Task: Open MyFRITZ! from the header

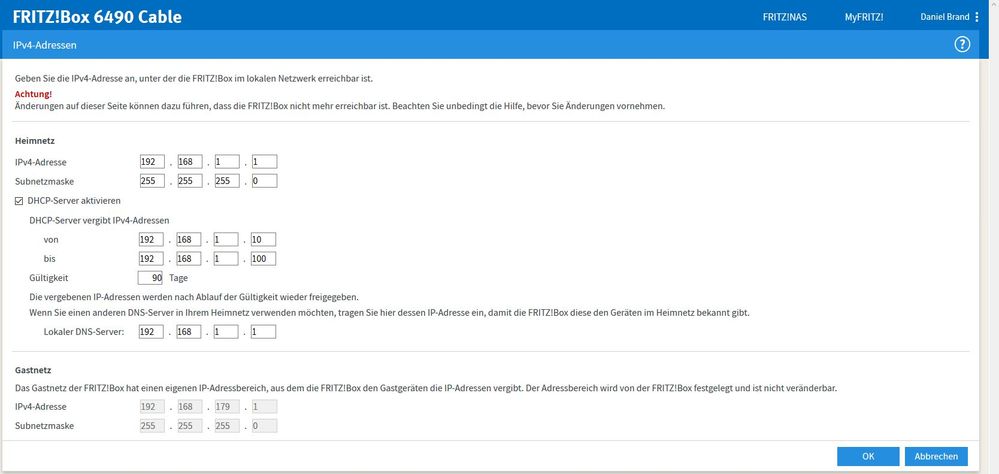Action: tap(864, 17)
